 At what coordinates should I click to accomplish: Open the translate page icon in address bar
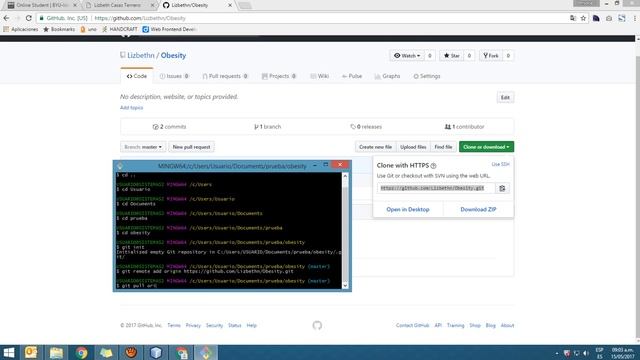573,18
